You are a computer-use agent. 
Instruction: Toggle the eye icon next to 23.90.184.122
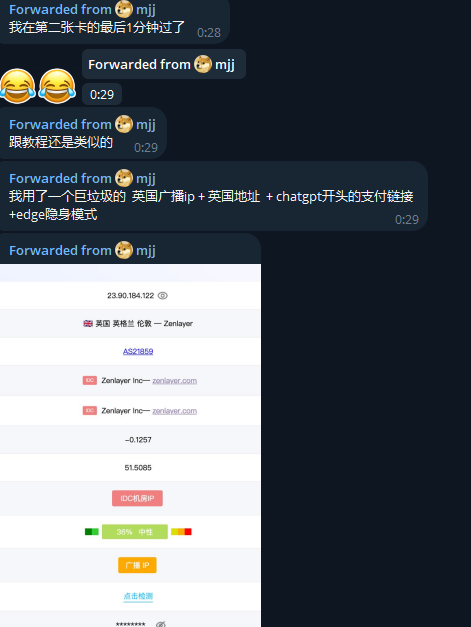pyautogui.click(x=162, y=296)
